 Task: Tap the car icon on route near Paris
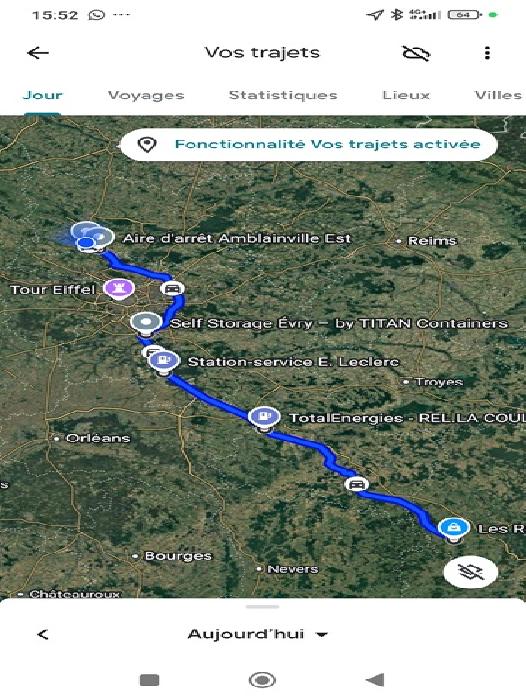(x=172, y=288)
